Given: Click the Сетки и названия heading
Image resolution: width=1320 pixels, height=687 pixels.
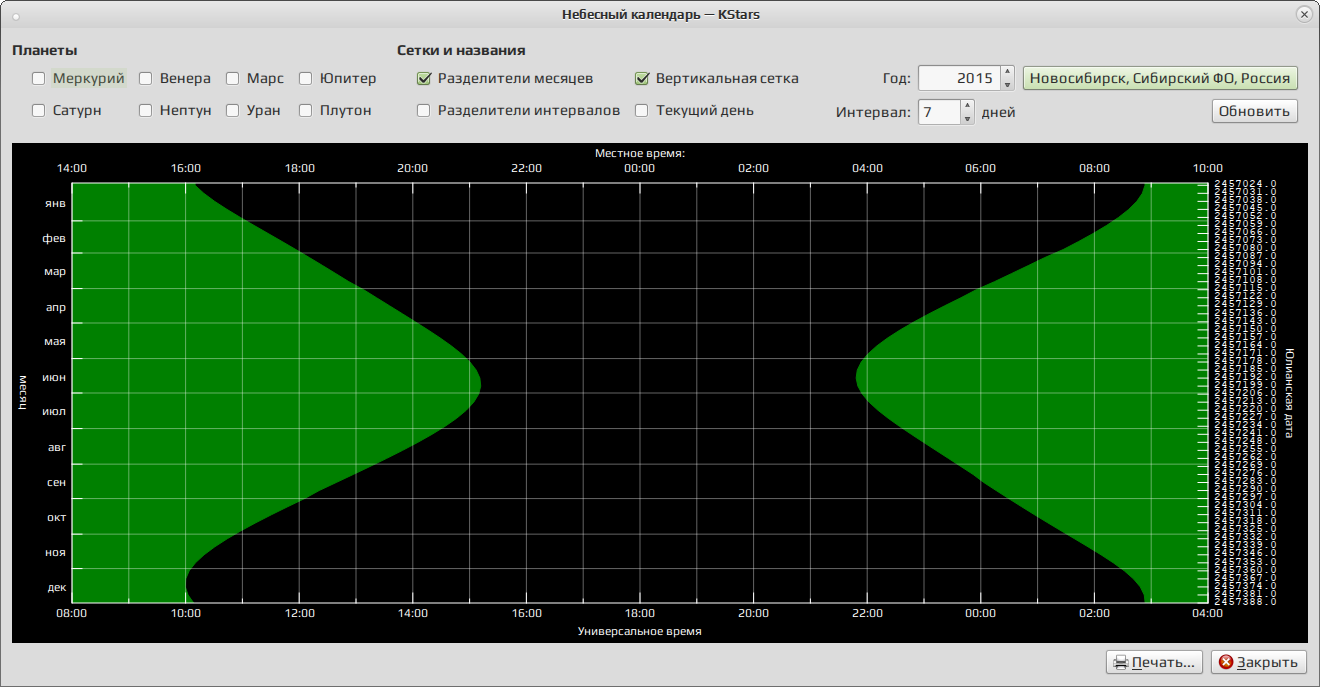Looking at the screenshot, I should tap(461, 50).
